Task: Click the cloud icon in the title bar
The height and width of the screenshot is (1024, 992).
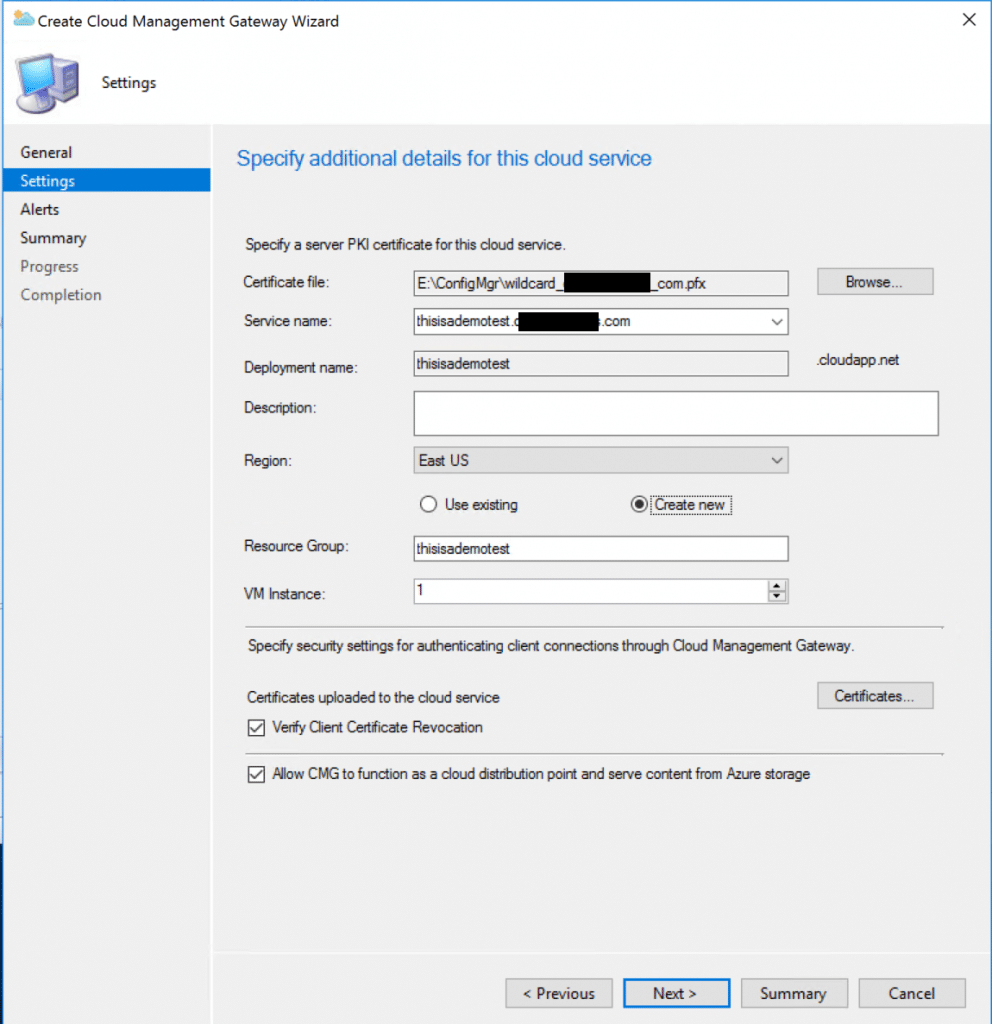Action: (25, 19)
